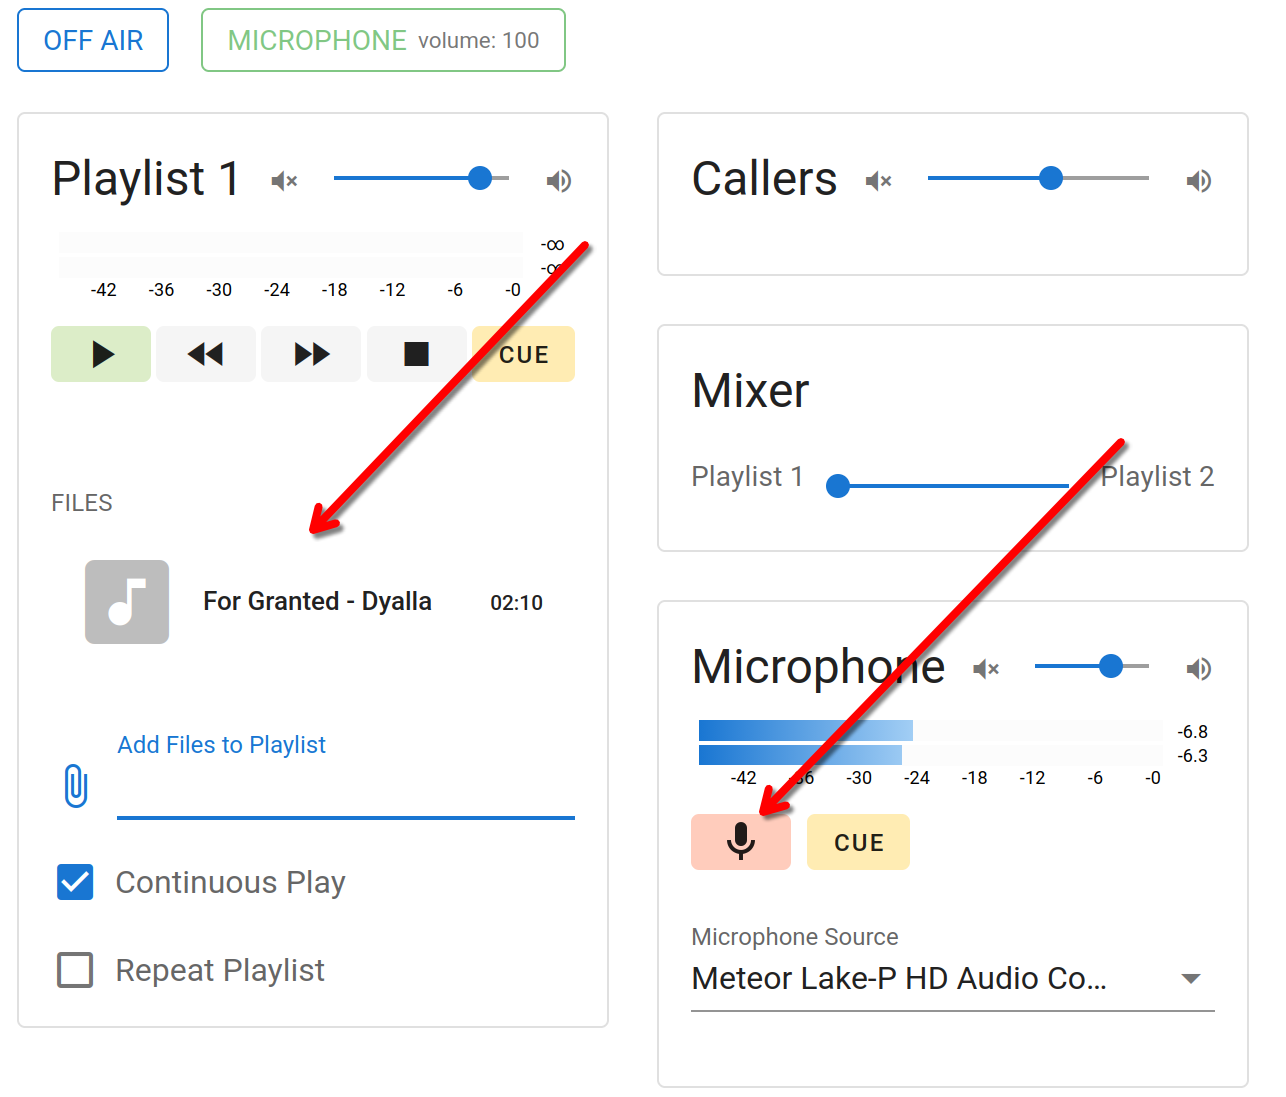1286x1097 pixels.
Task: Select the For Granted - Dyalla track
Action: [x=317, y=601]
